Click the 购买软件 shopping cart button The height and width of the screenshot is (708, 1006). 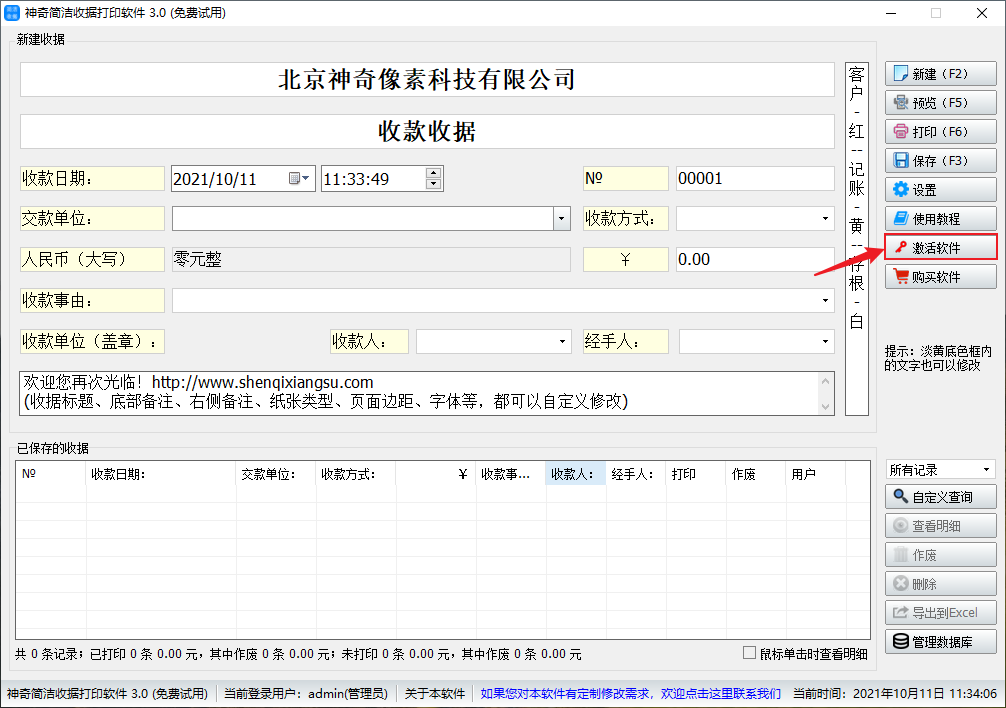(941, 277)
